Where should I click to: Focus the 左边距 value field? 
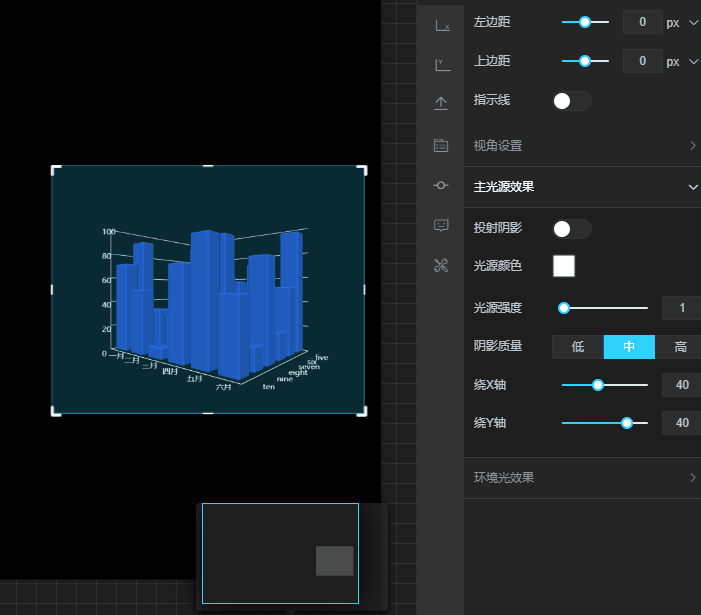click(642, 22)
